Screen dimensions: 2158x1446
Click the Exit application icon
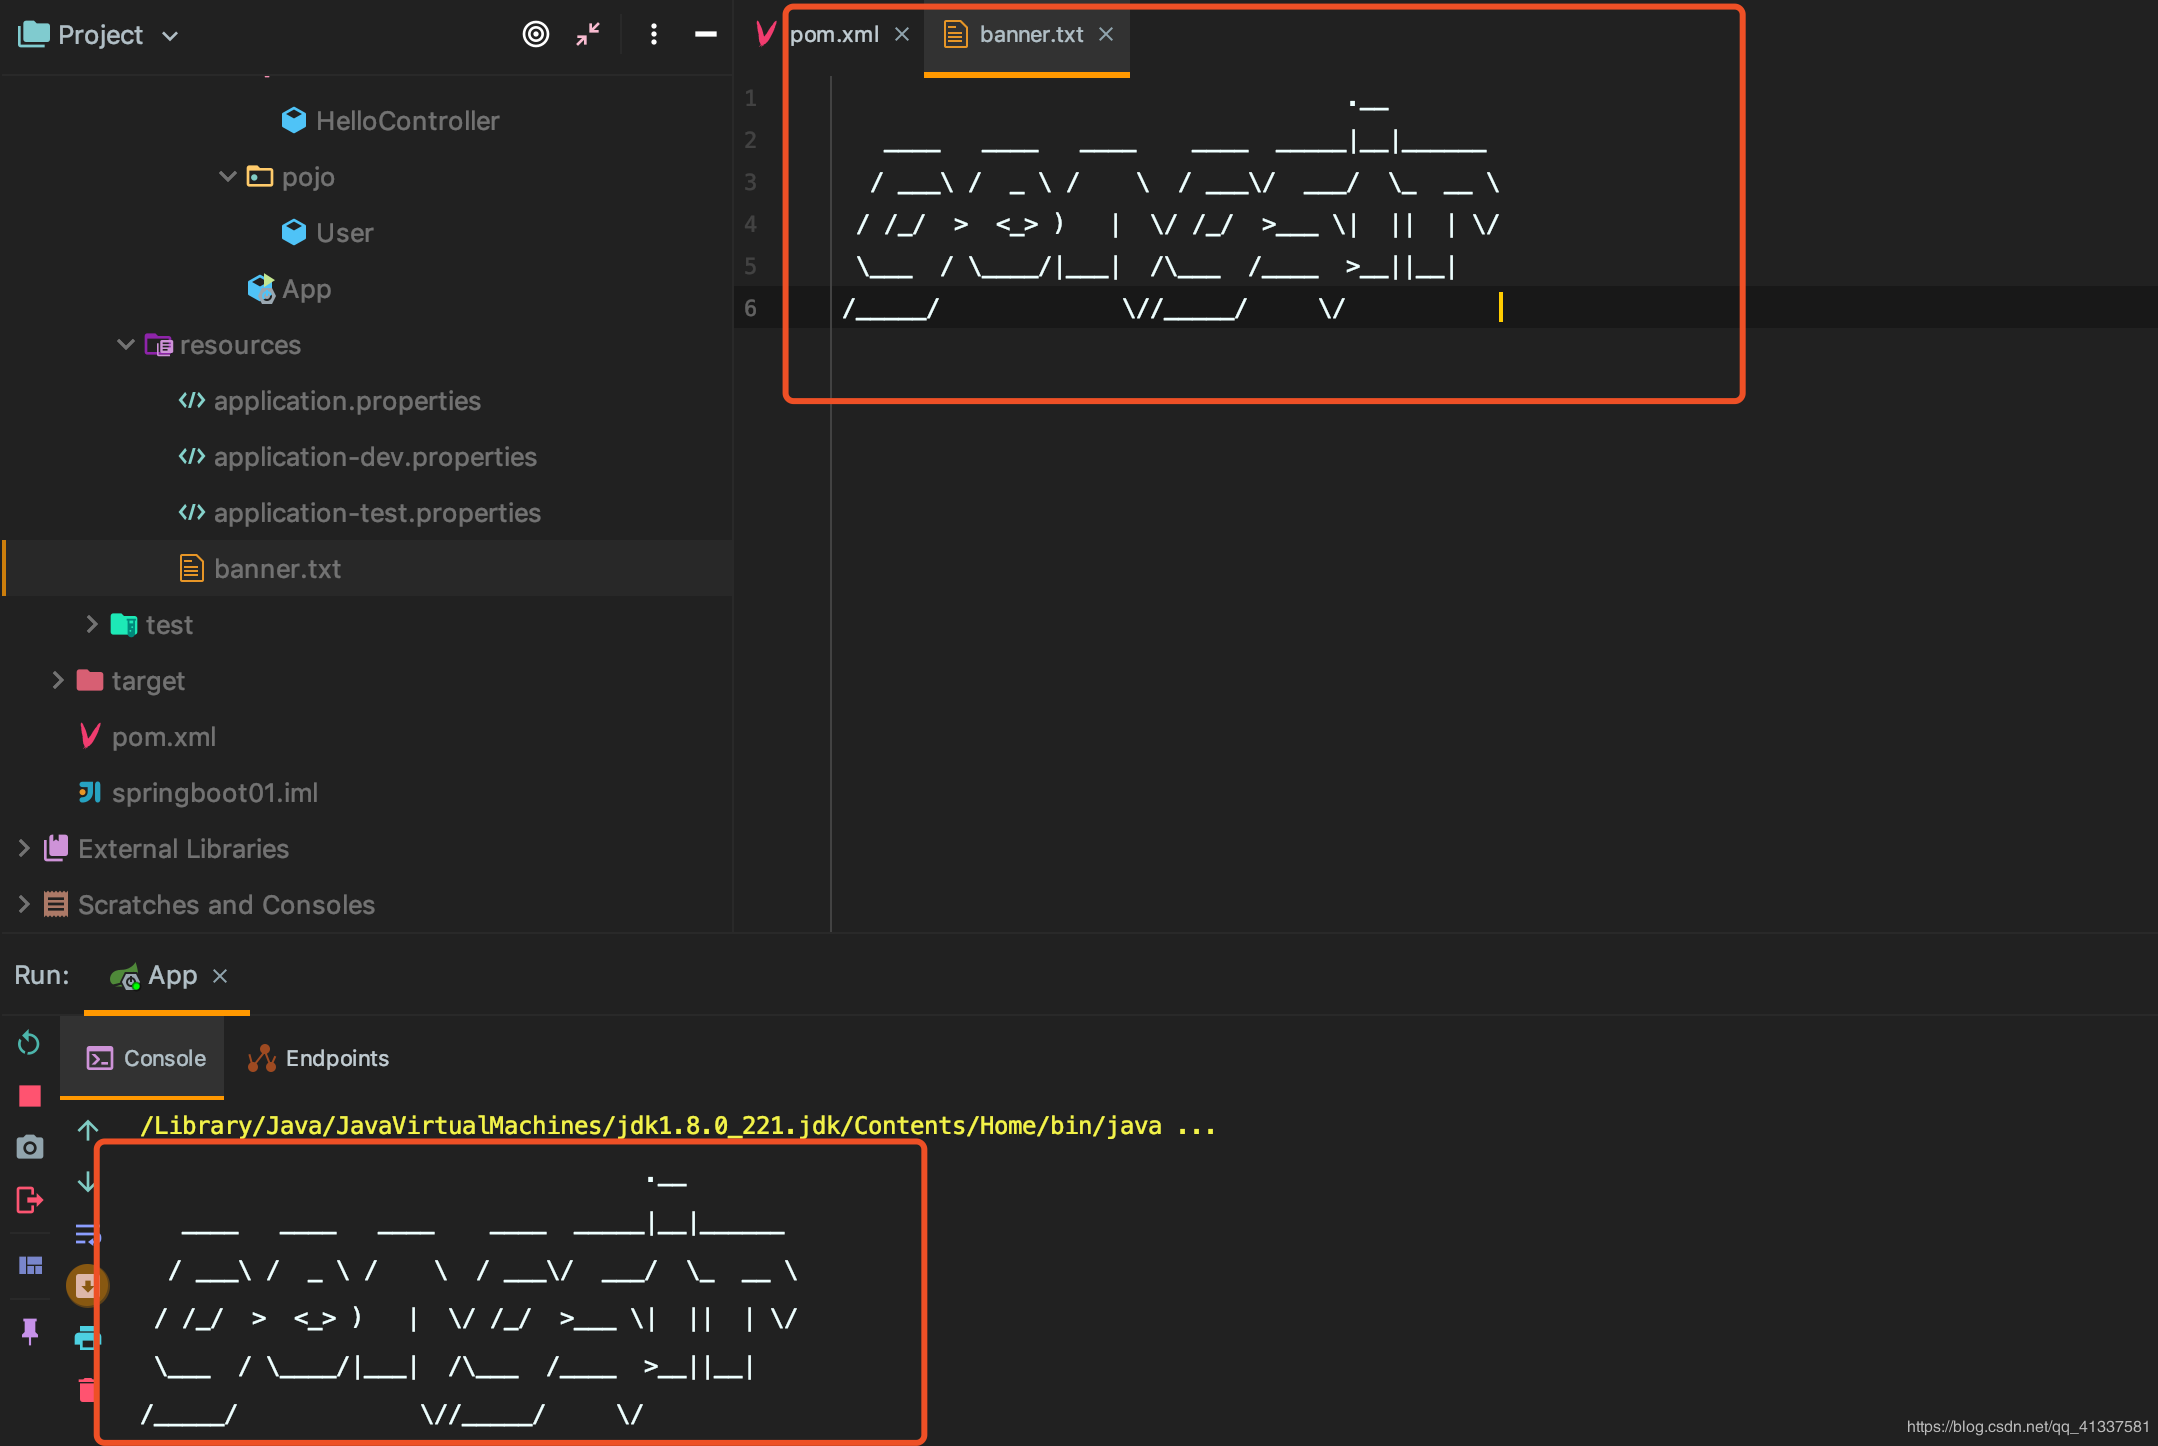(x=29, y=1200)
